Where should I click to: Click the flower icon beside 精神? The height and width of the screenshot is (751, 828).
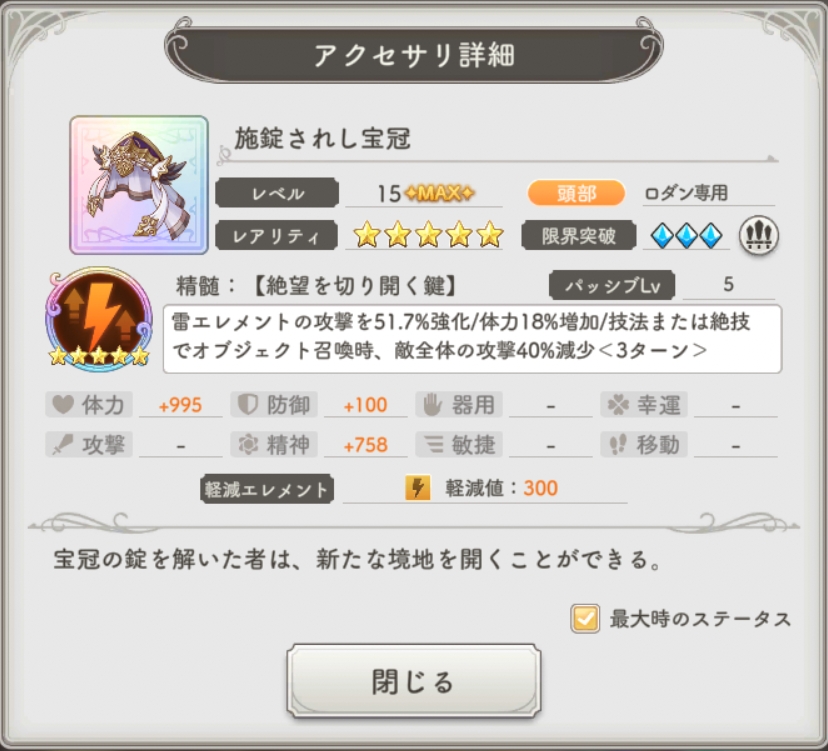point(247,445)
